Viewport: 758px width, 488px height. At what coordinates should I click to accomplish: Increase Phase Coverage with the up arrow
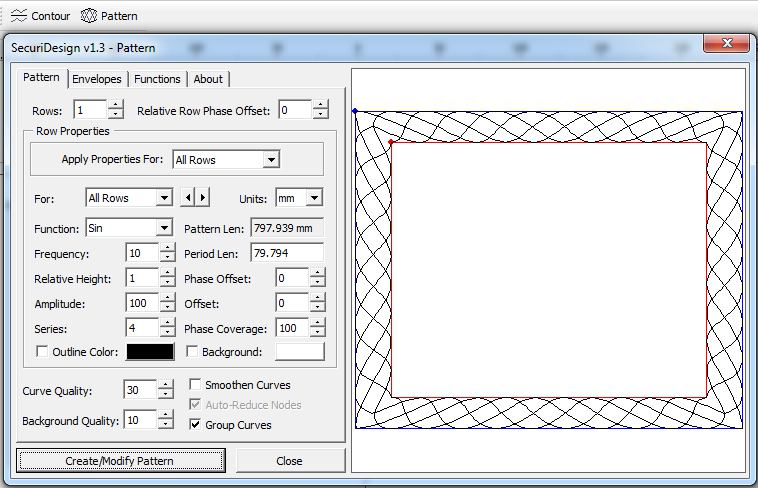pos(318,323)
